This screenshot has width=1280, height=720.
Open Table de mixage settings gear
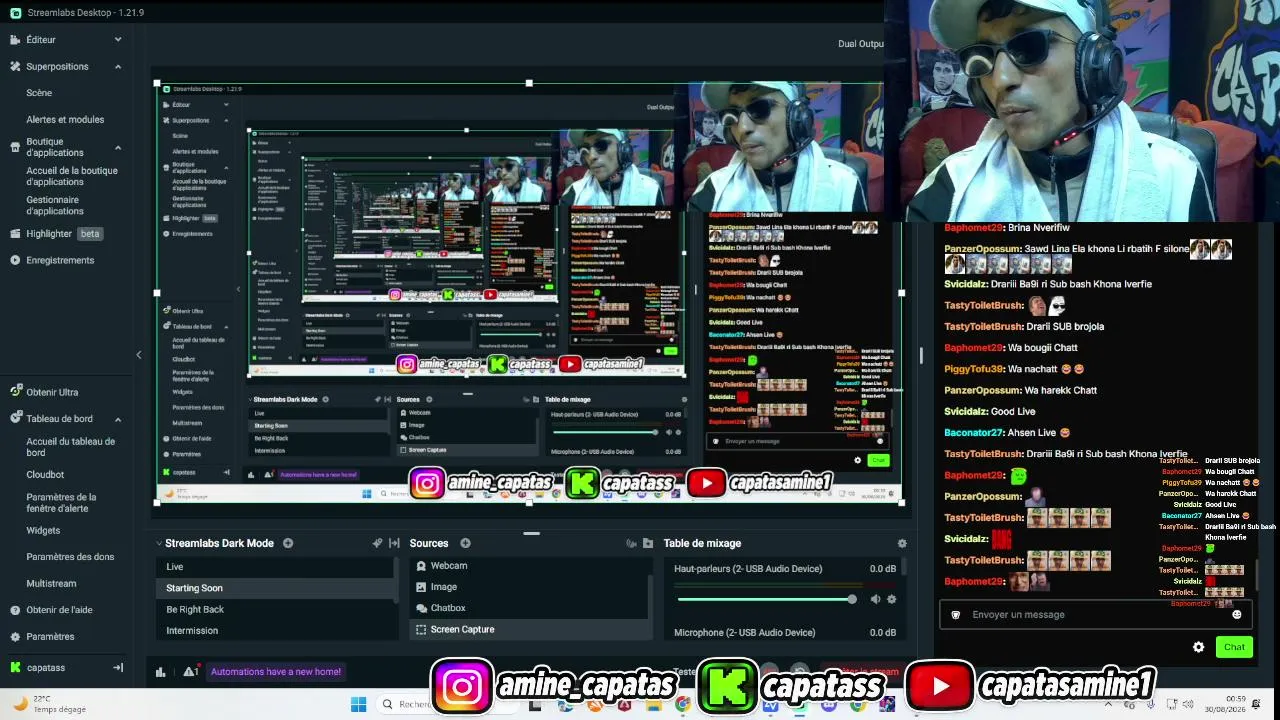[x=902, y=543]
